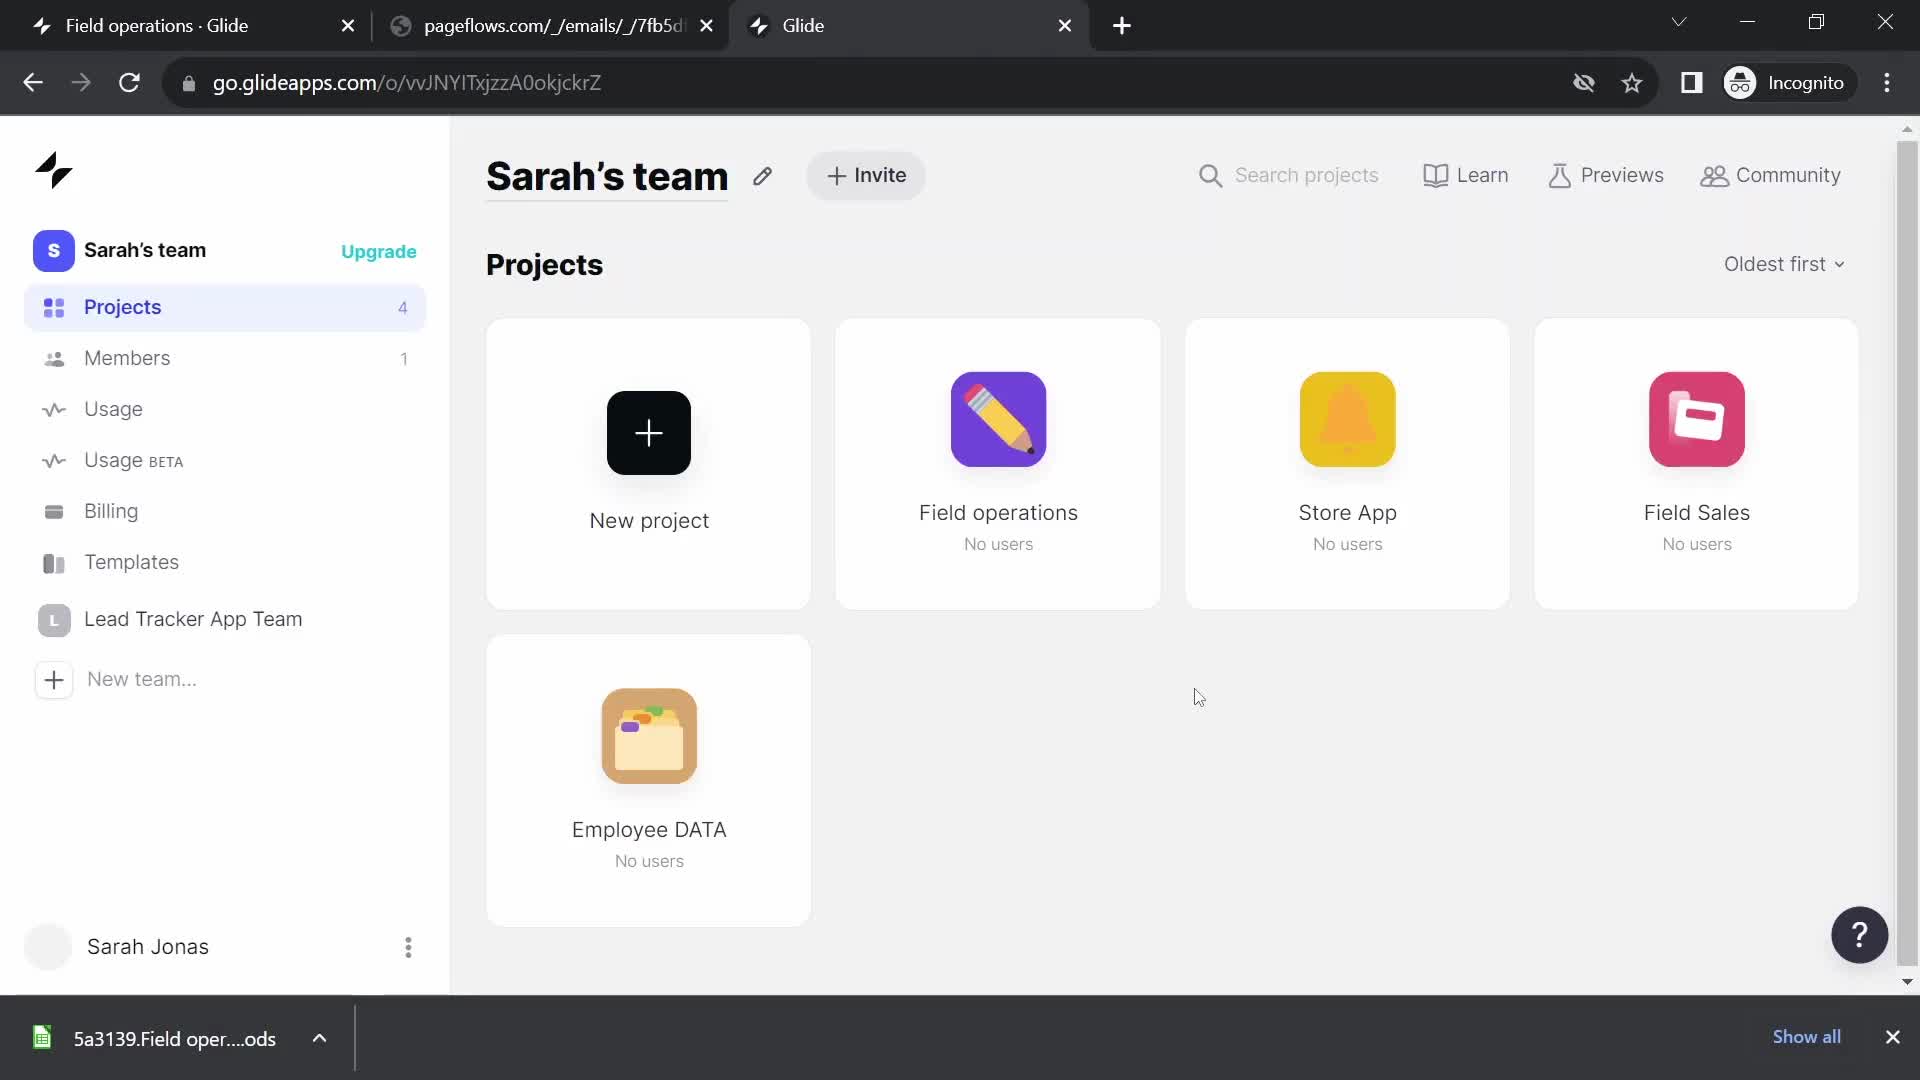This screenshot has height=1080, width=1920.
Task: Click Sarah's team workspace name in sidebar
Action: tap(145, 251)
